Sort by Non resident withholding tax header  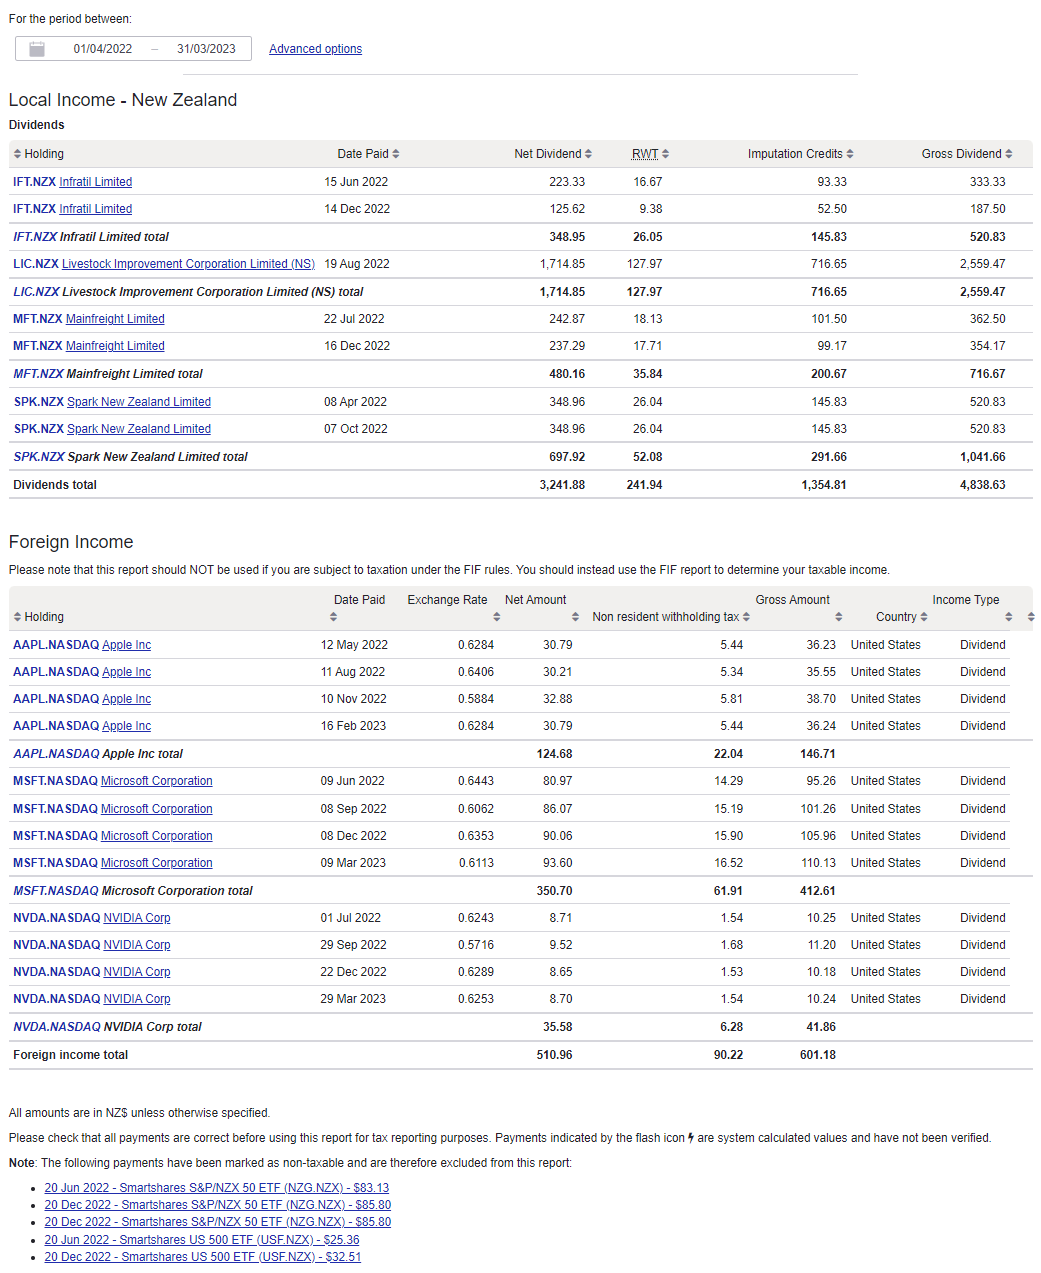point(671,617)
